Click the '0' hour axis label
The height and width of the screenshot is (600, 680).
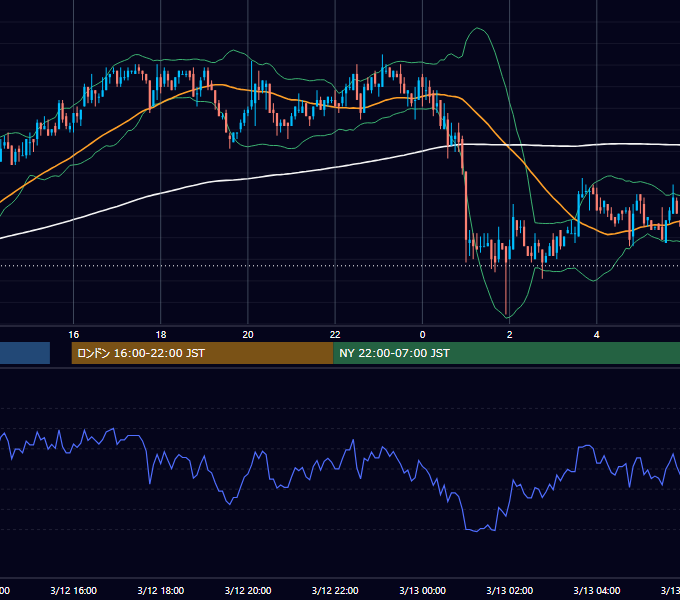(x=422, y=335)
